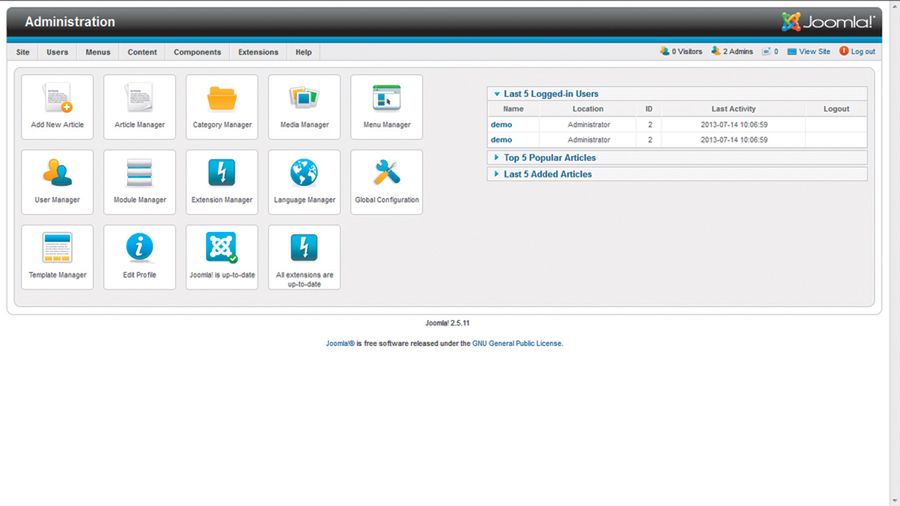Click the Joomla! 2.5.11 version text
The image size is (900, 506).
coord(447,323)
